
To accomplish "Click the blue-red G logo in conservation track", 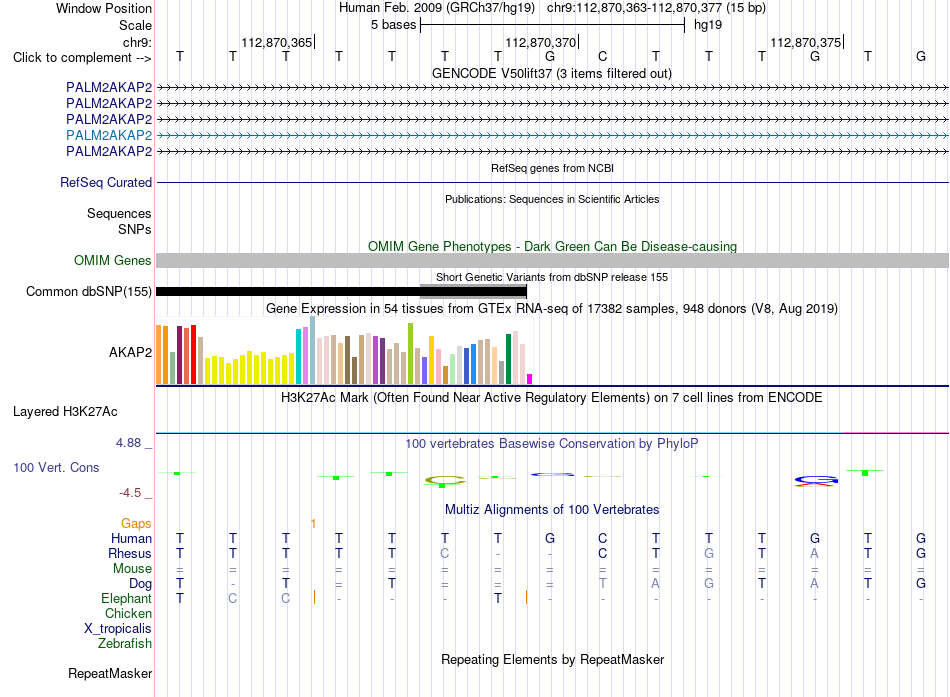I will point(816,481).
